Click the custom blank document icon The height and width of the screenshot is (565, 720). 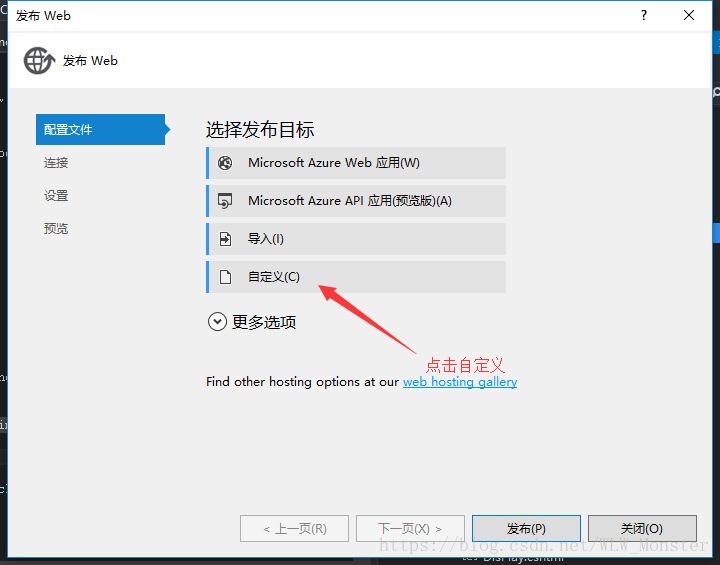coord(225,277)
